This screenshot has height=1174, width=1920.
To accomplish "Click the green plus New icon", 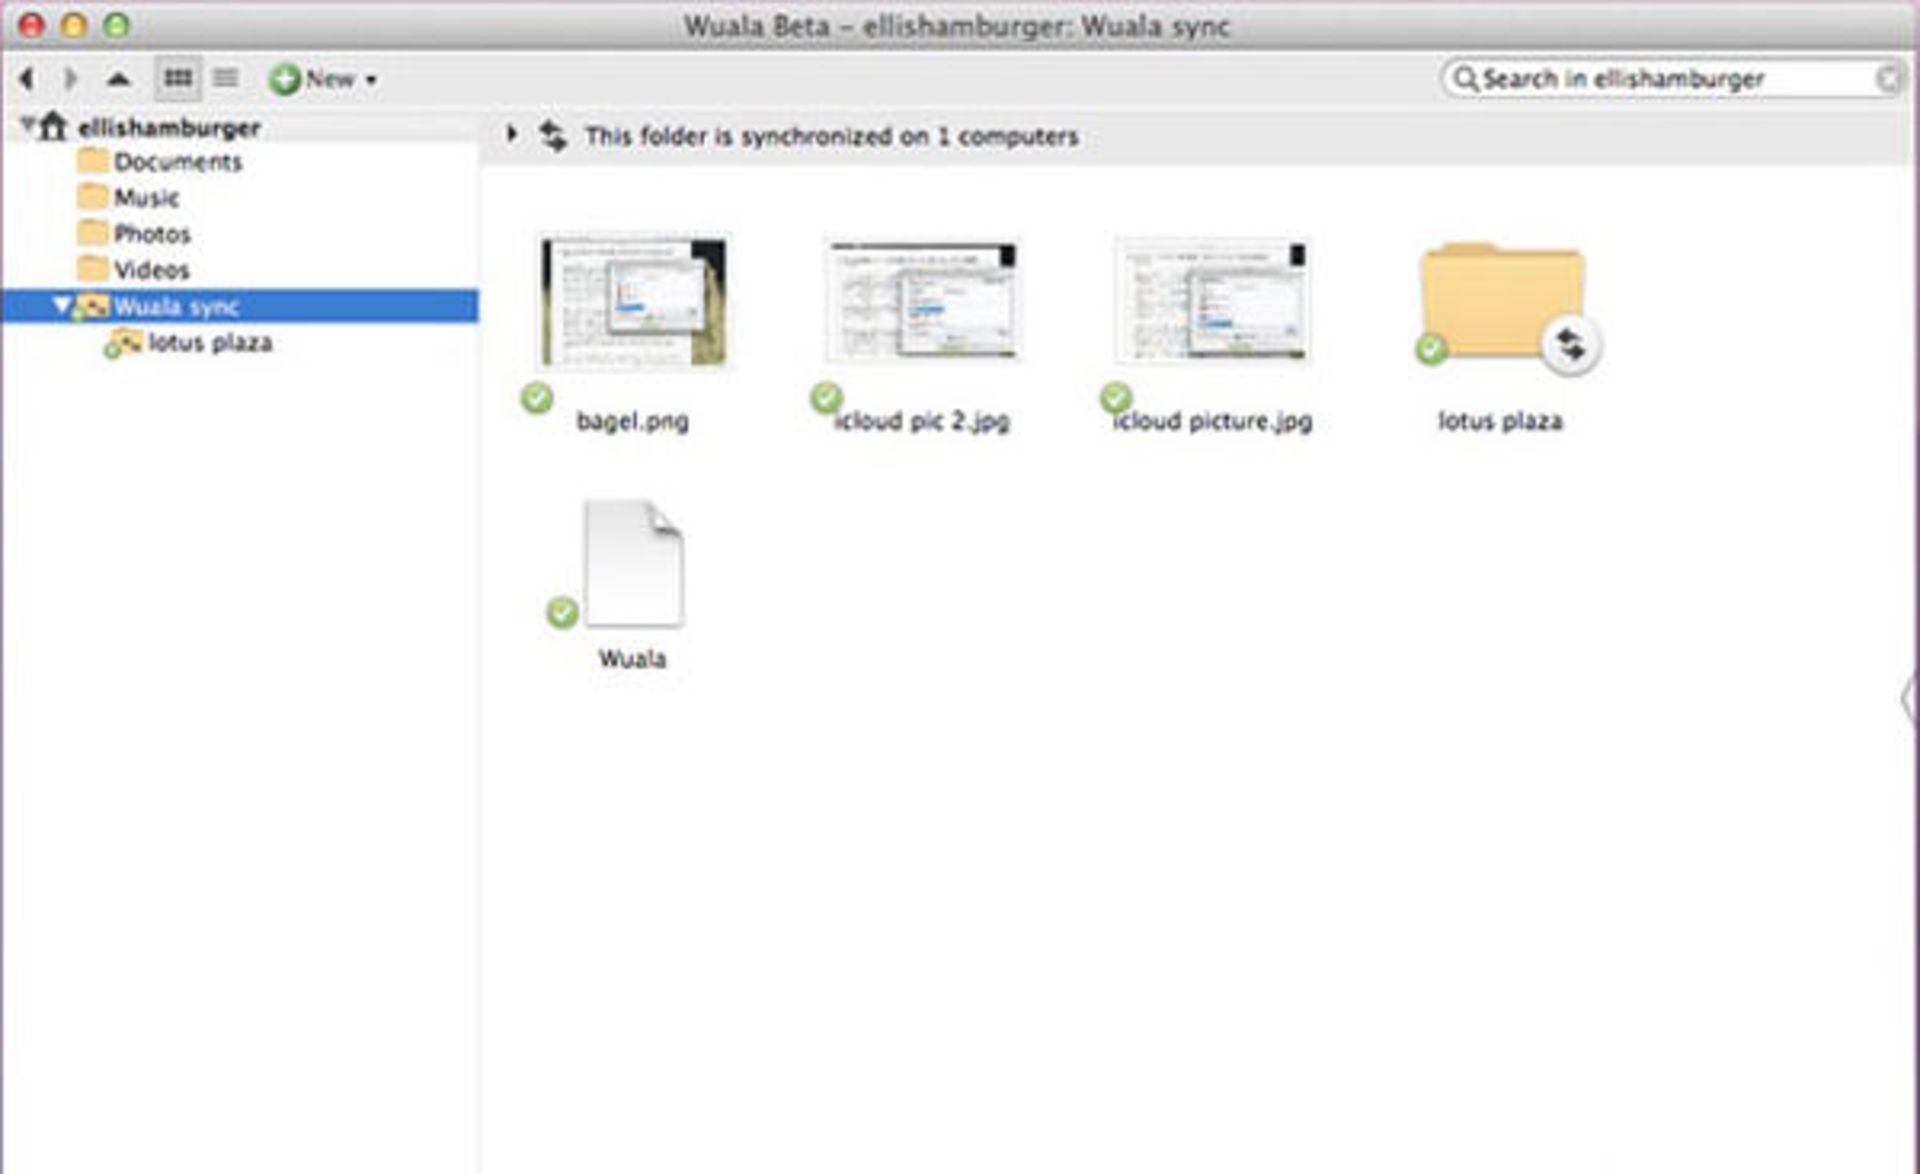I will (x=285, y=79).
